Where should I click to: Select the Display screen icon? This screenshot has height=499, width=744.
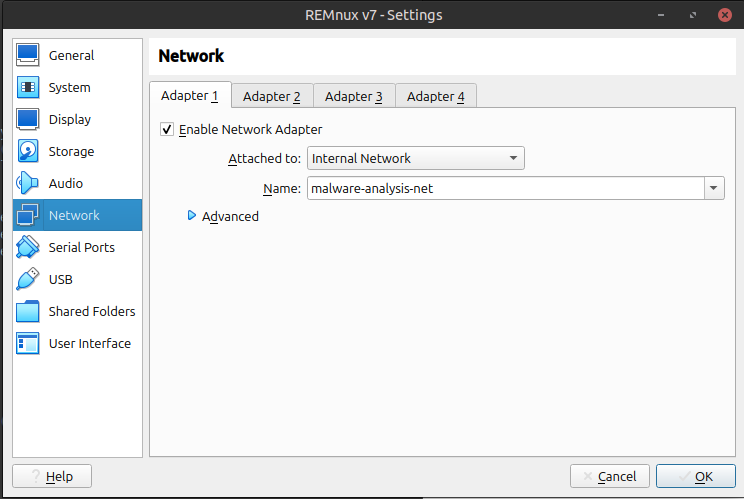(28, 120)
